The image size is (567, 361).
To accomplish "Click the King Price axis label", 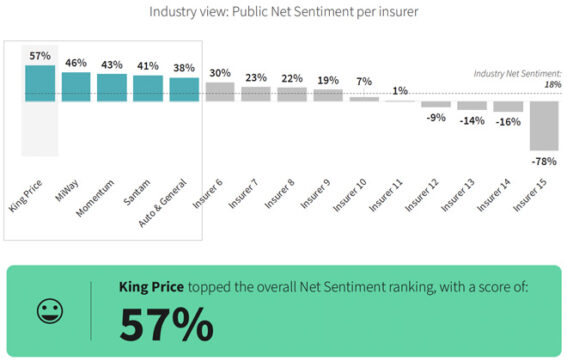I will click(x=25, y=195).
